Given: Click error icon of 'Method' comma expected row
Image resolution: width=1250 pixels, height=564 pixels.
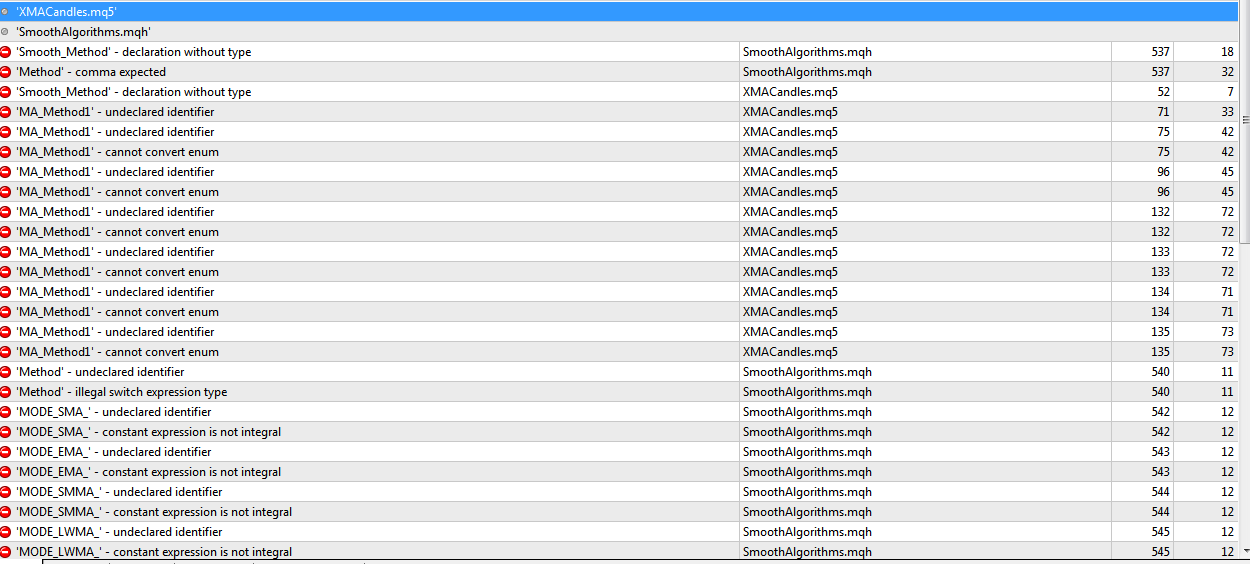Looking at the screenshot, I should (x=6, y=71).
